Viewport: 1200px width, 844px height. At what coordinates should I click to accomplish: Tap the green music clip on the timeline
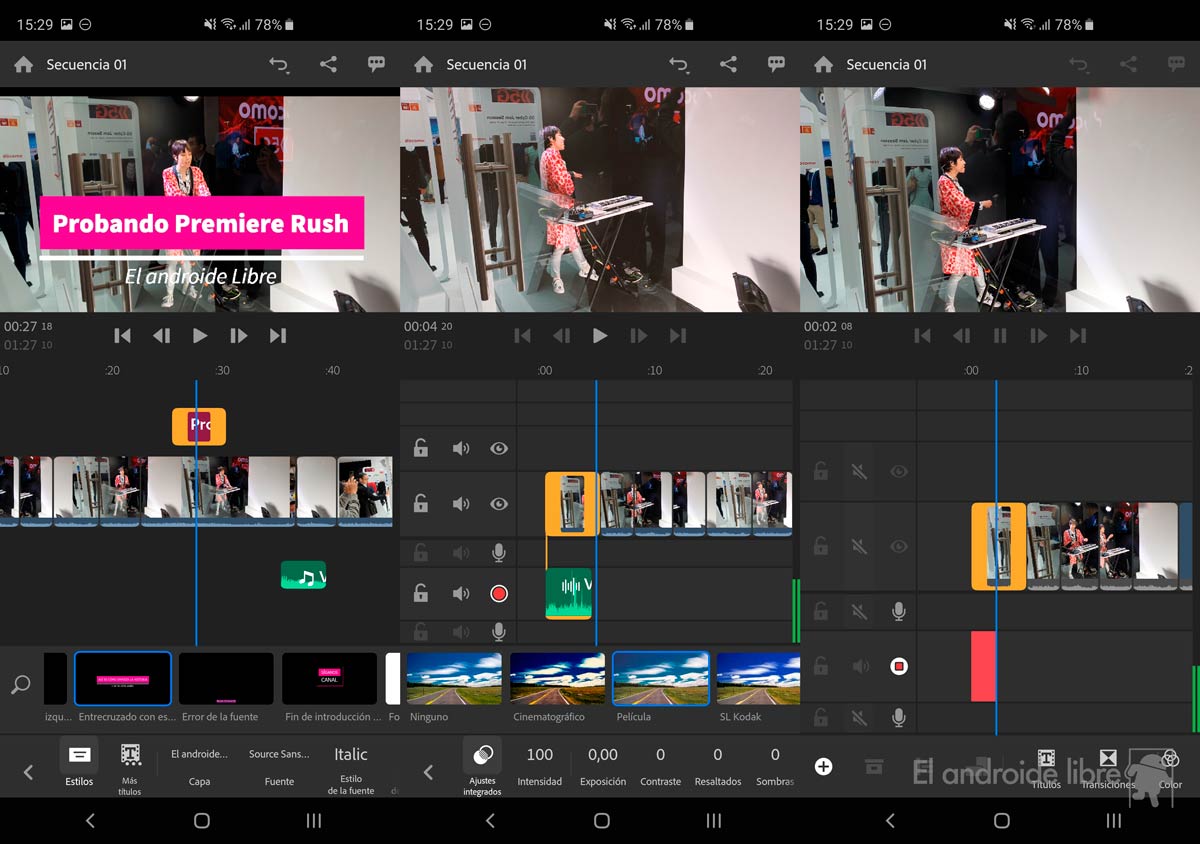303,575
